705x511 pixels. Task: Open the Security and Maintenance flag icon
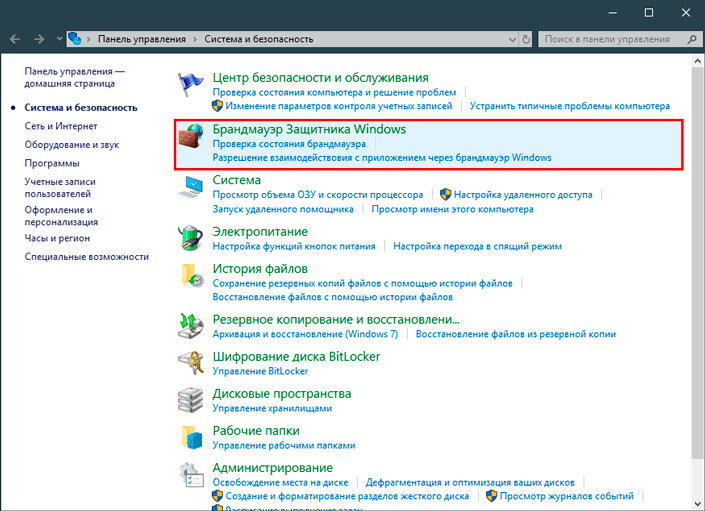click(191, 84)
